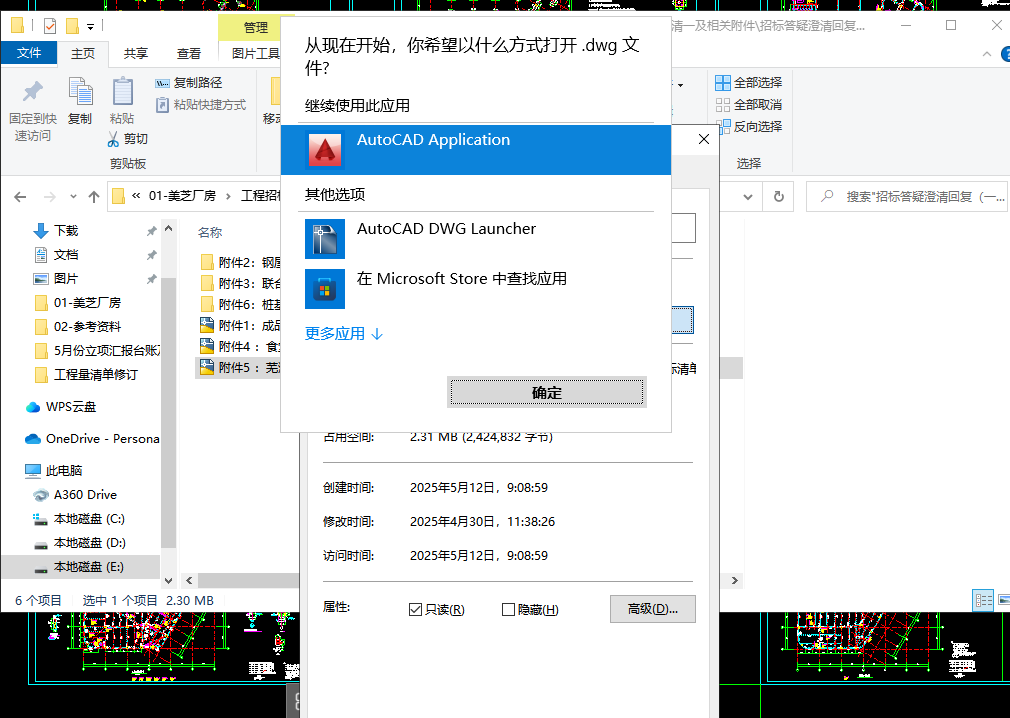Open 高级(D)... attribute settings
This screenshot has height=718, width=1010.
pos(653,609)
